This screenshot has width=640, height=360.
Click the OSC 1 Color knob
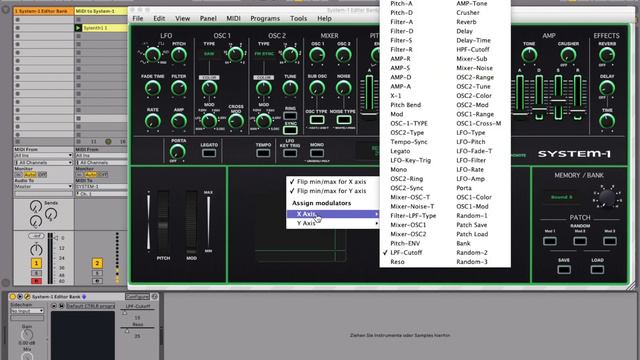[209, 88]
